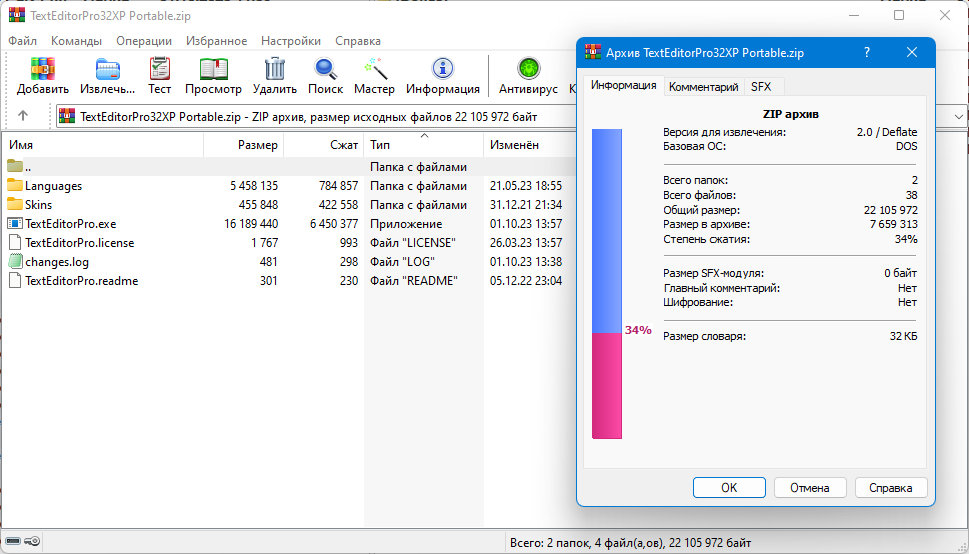Select the TextEditorPro.exe file name
This screenshot has height=554, width=969.
70,224
